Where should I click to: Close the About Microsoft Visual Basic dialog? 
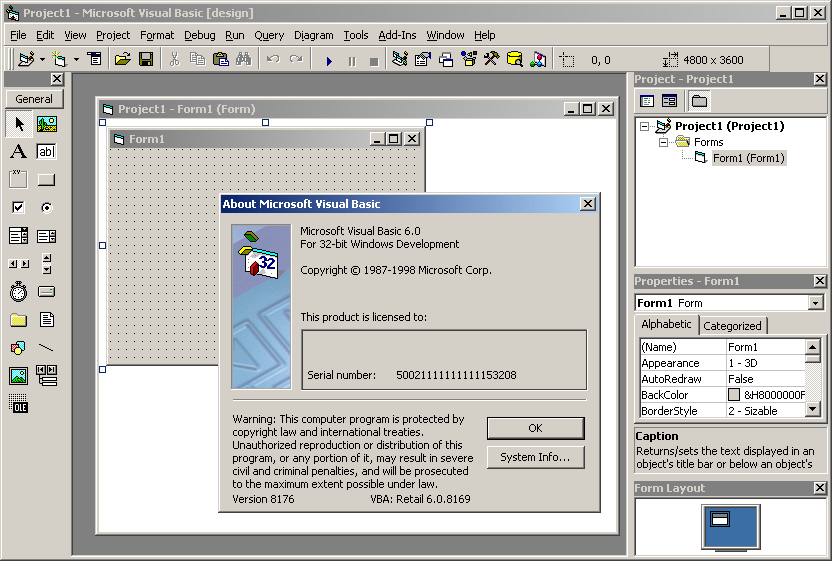tap(587, 204)
